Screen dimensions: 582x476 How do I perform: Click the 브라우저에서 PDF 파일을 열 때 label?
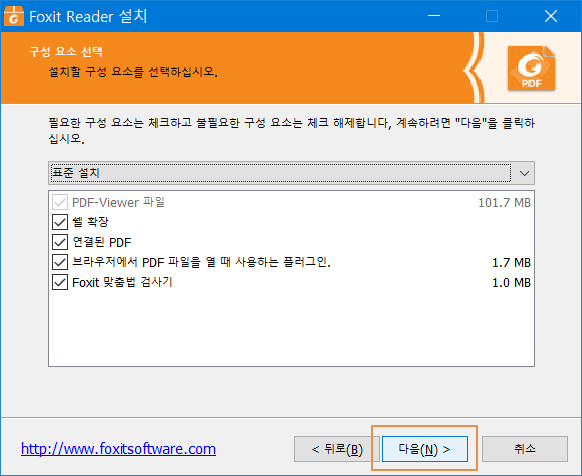coord(201,262)
